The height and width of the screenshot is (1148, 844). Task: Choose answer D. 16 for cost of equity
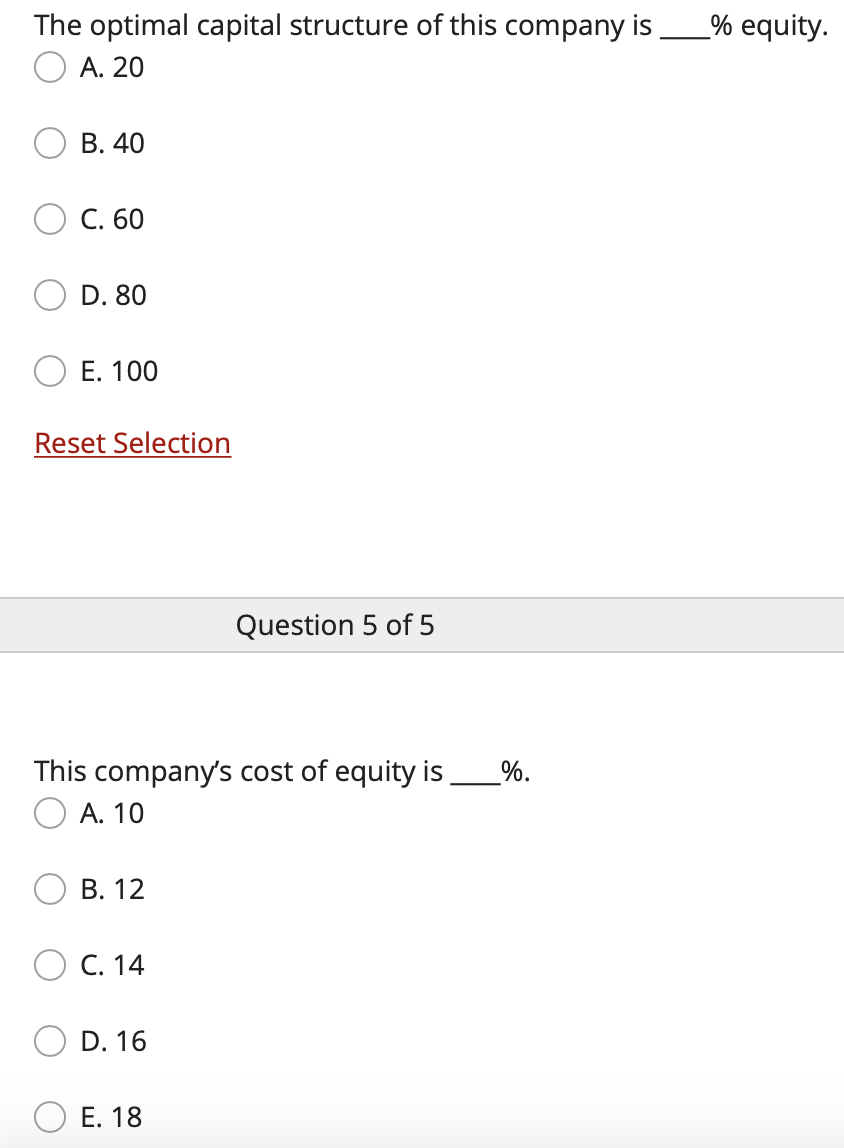tap(49, 1041)
